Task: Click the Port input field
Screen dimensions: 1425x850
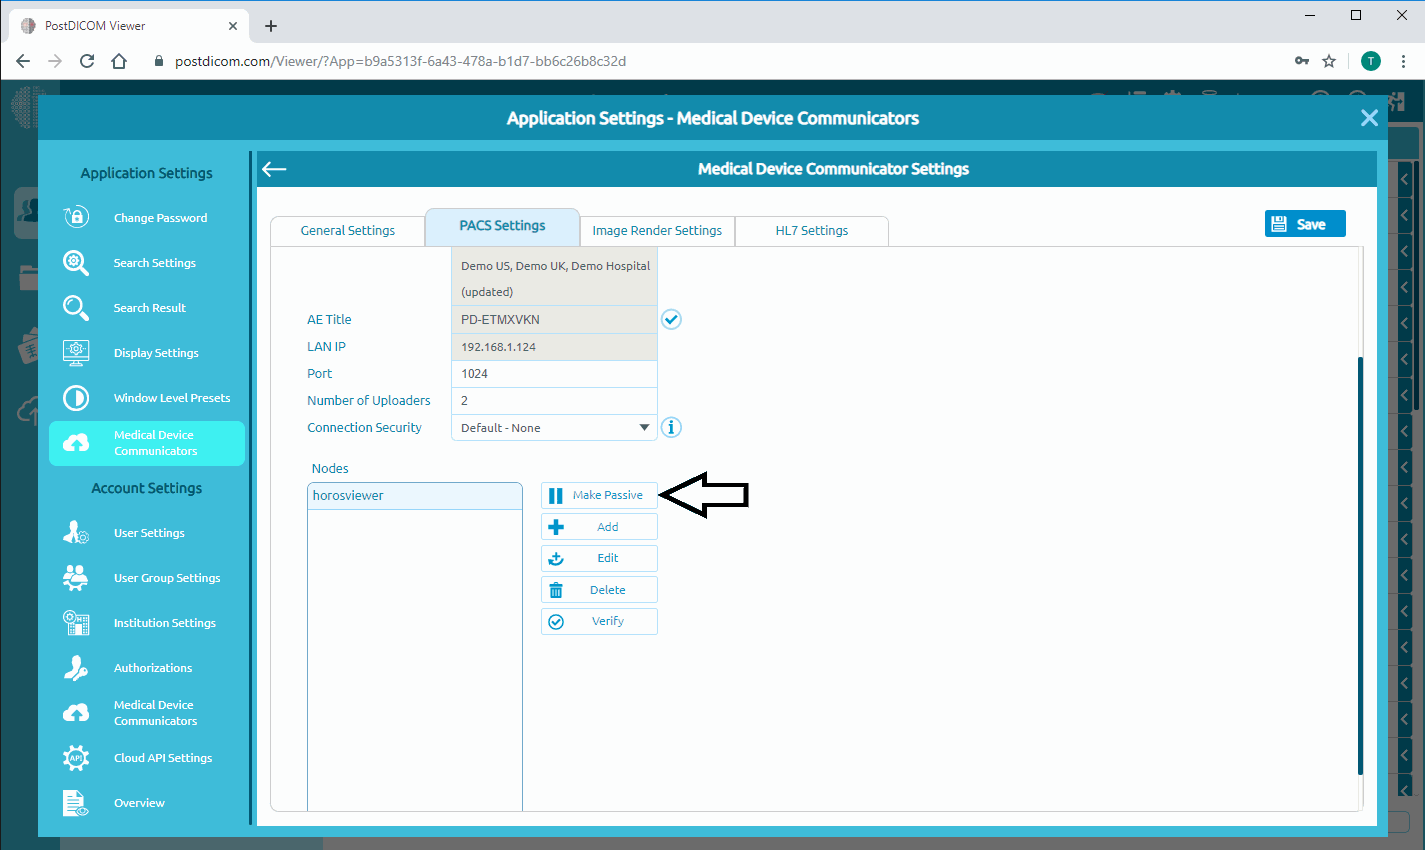Action: pos(554,373)
